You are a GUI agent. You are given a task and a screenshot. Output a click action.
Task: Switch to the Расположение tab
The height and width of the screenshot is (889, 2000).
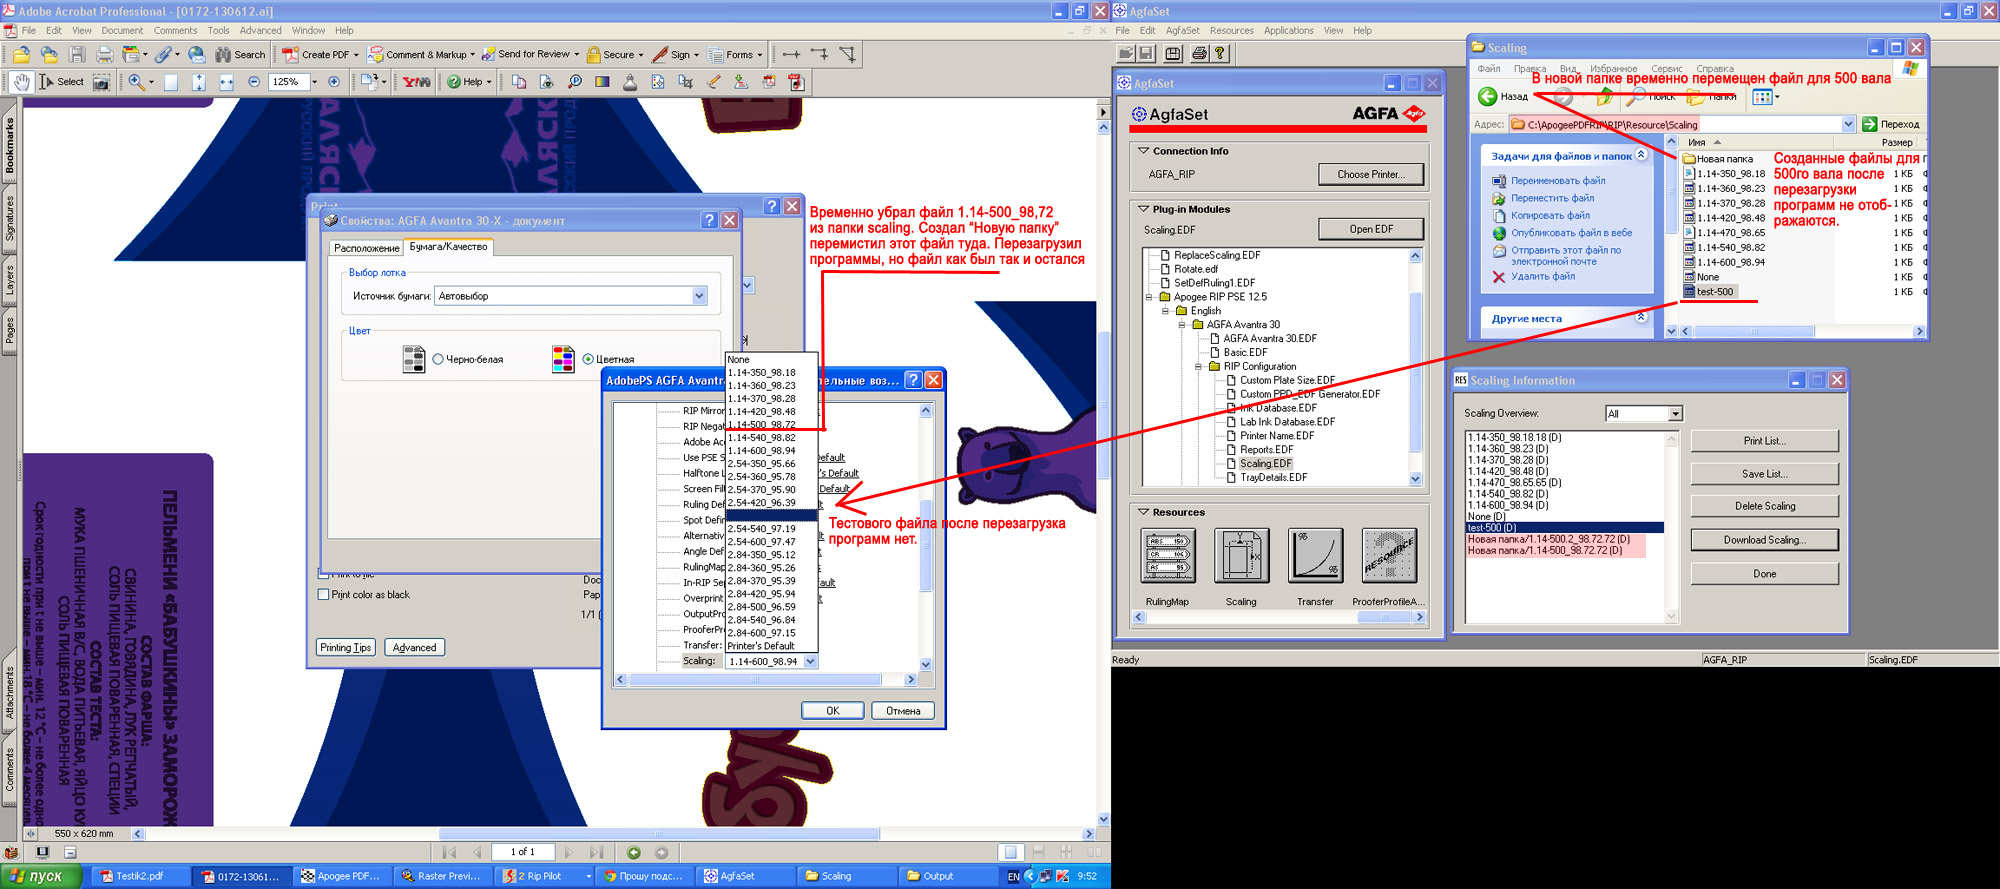coord(366,248)
